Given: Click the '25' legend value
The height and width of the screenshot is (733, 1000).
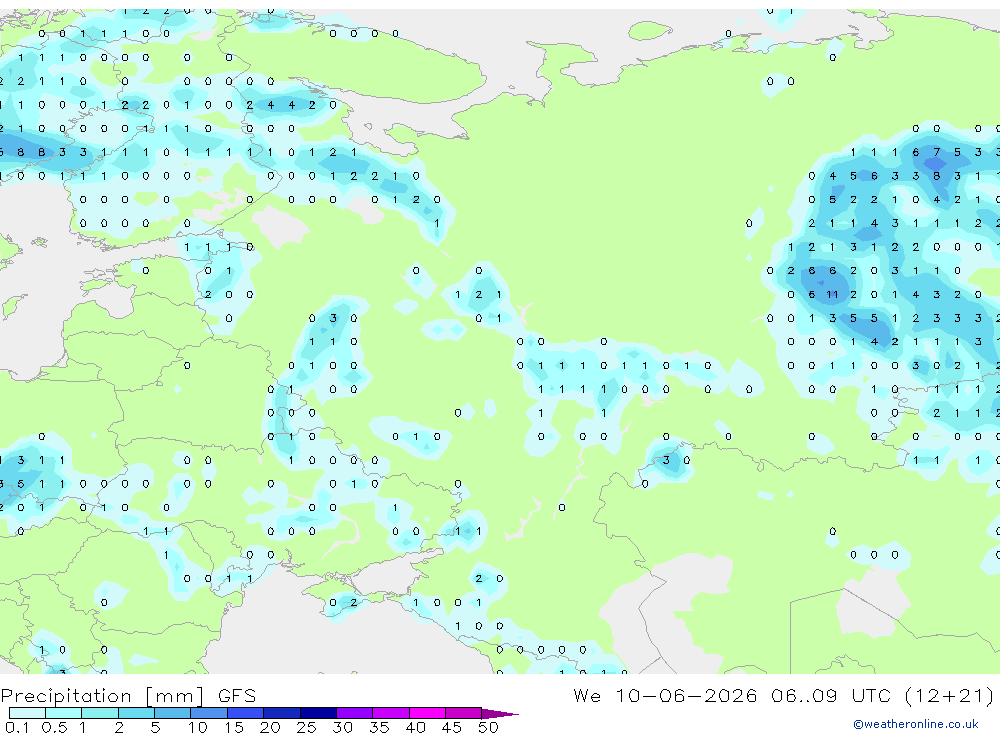Looking at the screenshot, I should 306,727.
